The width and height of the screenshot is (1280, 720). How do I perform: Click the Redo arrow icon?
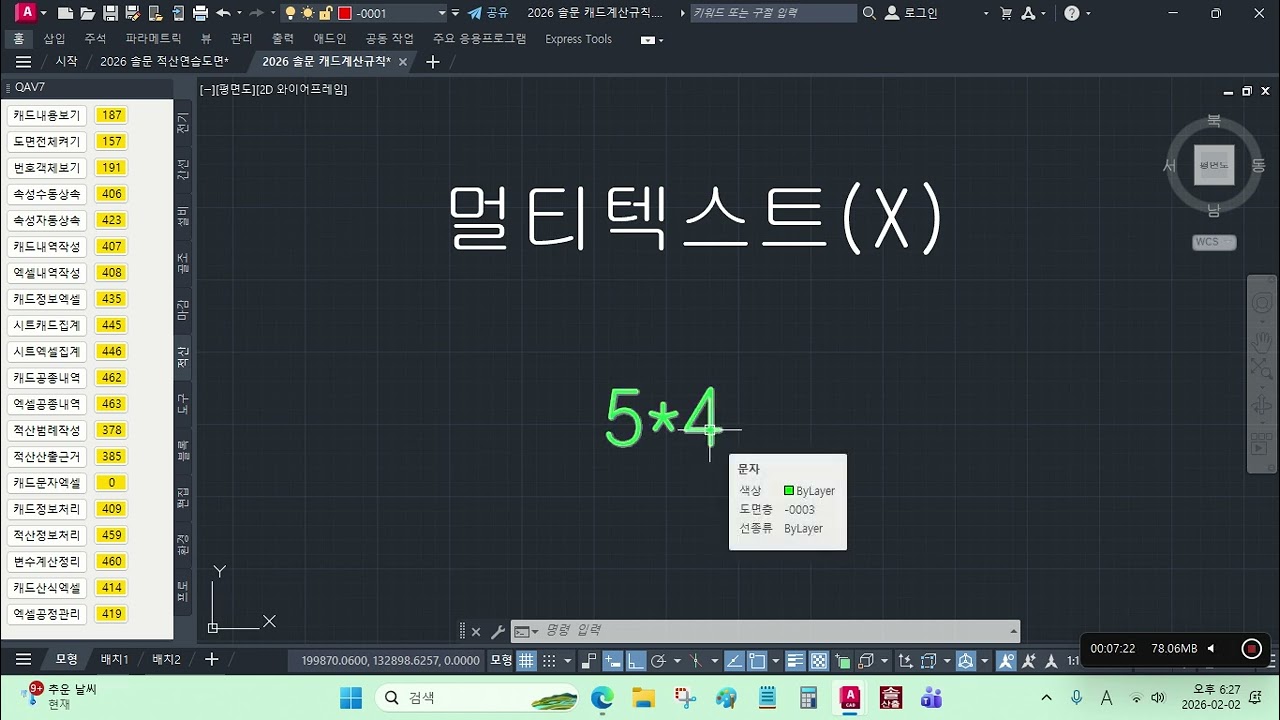pyautogui.click(x=256, y=13)
